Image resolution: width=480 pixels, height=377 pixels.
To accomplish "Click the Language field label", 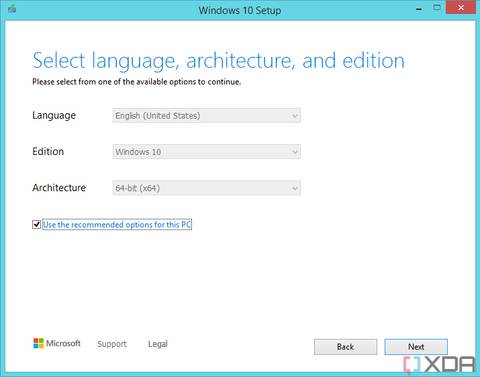I will [54, 115].
